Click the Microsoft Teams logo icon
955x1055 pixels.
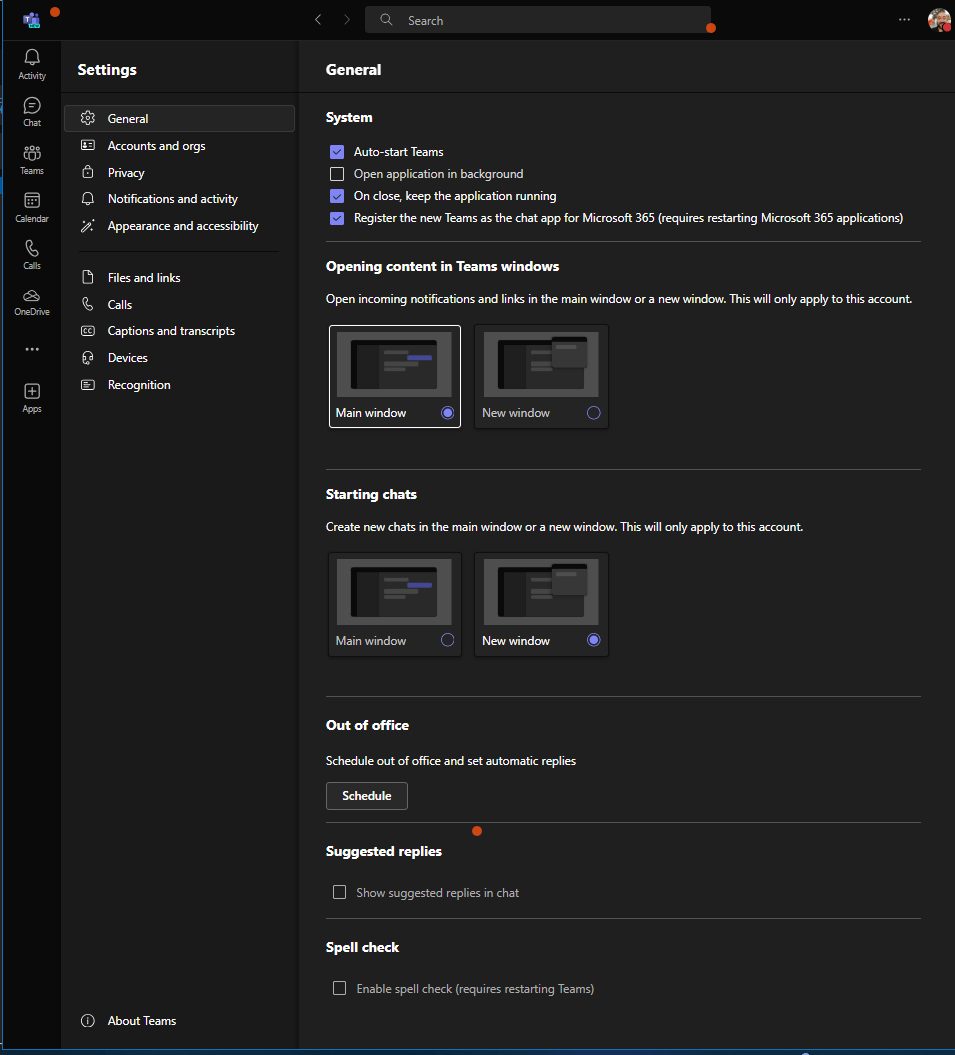pos(31,20)
